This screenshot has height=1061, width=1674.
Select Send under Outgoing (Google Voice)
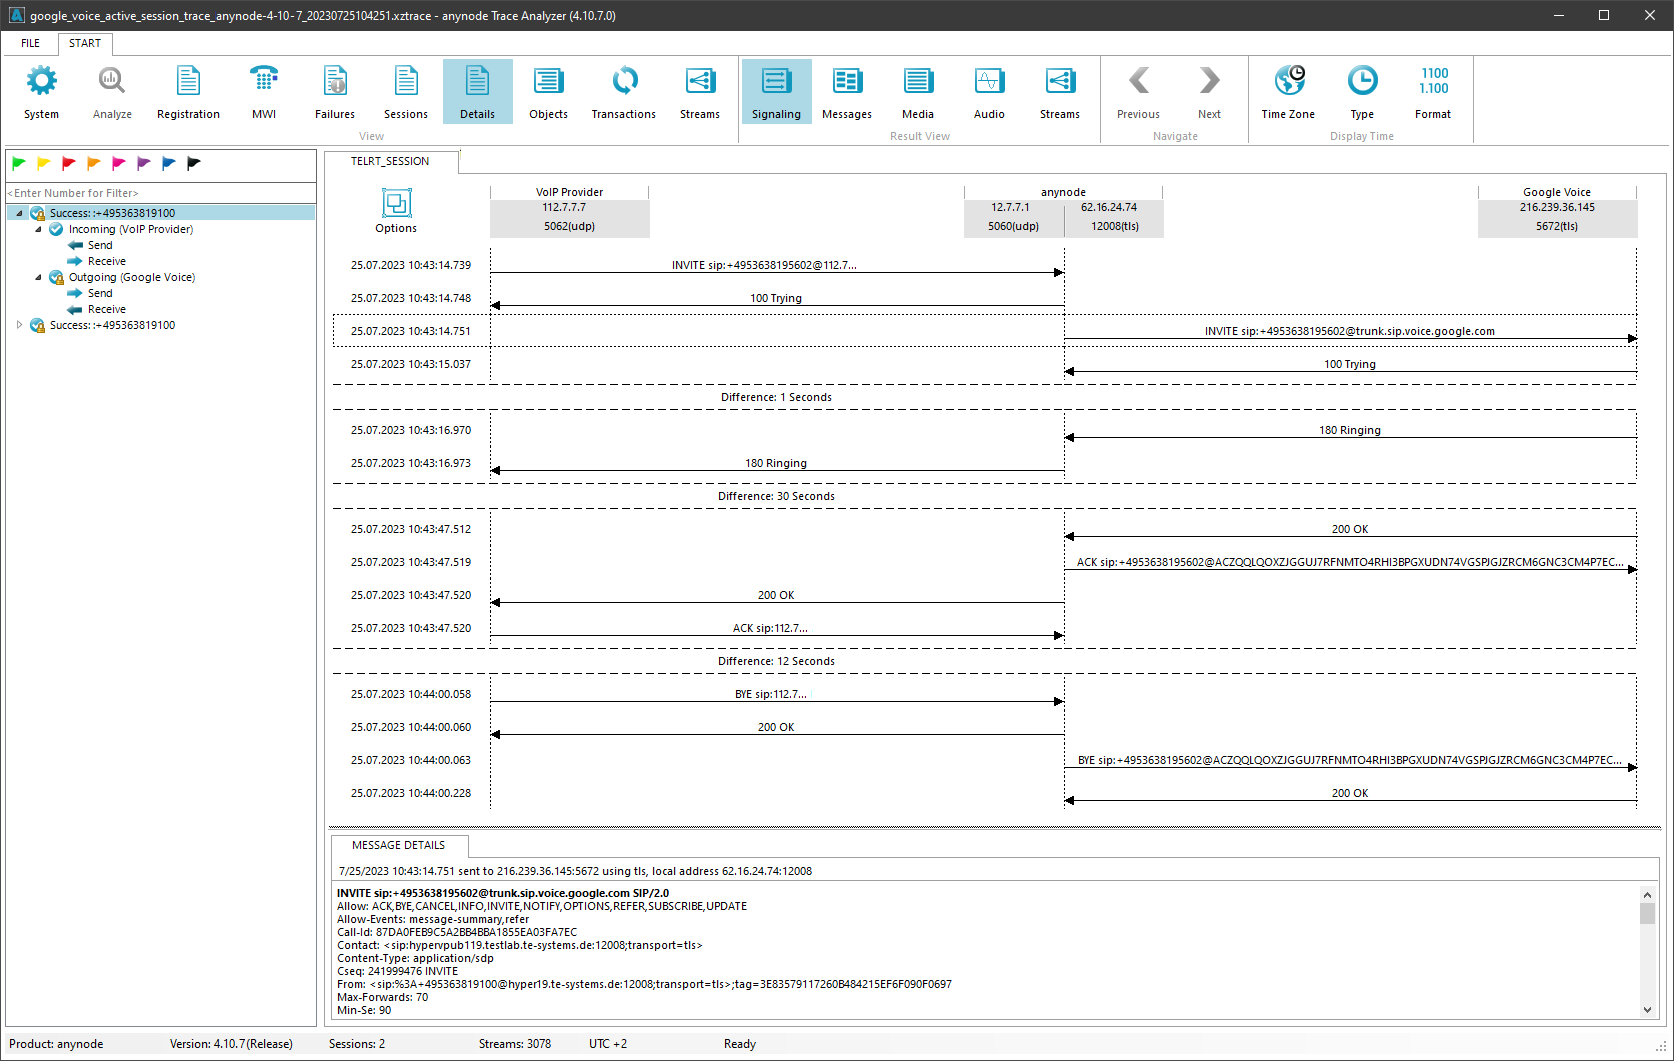click(100, 293)
